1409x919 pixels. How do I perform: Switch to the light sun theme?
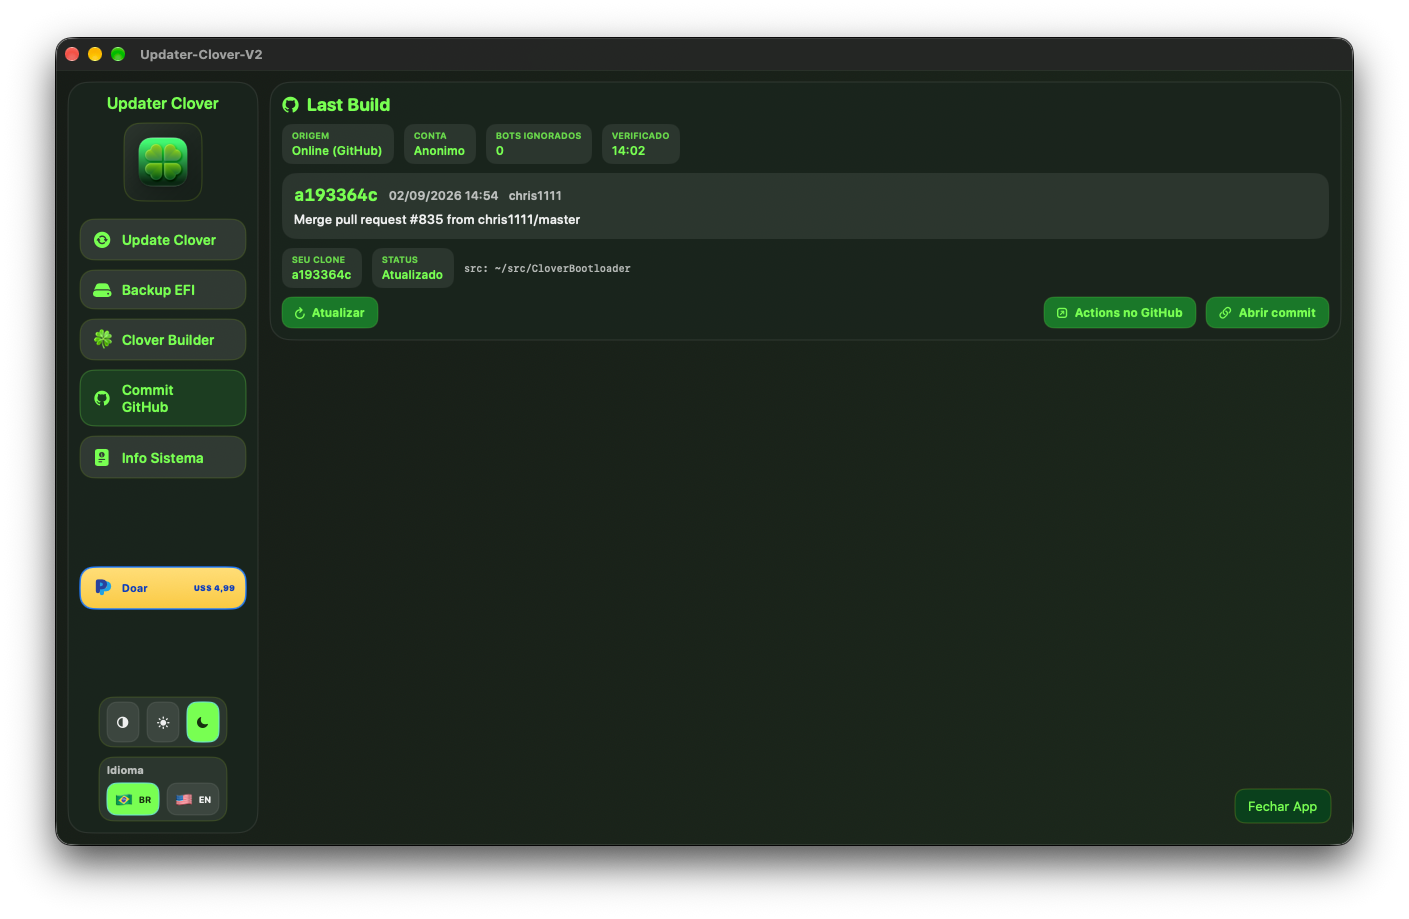coord(163,722)
